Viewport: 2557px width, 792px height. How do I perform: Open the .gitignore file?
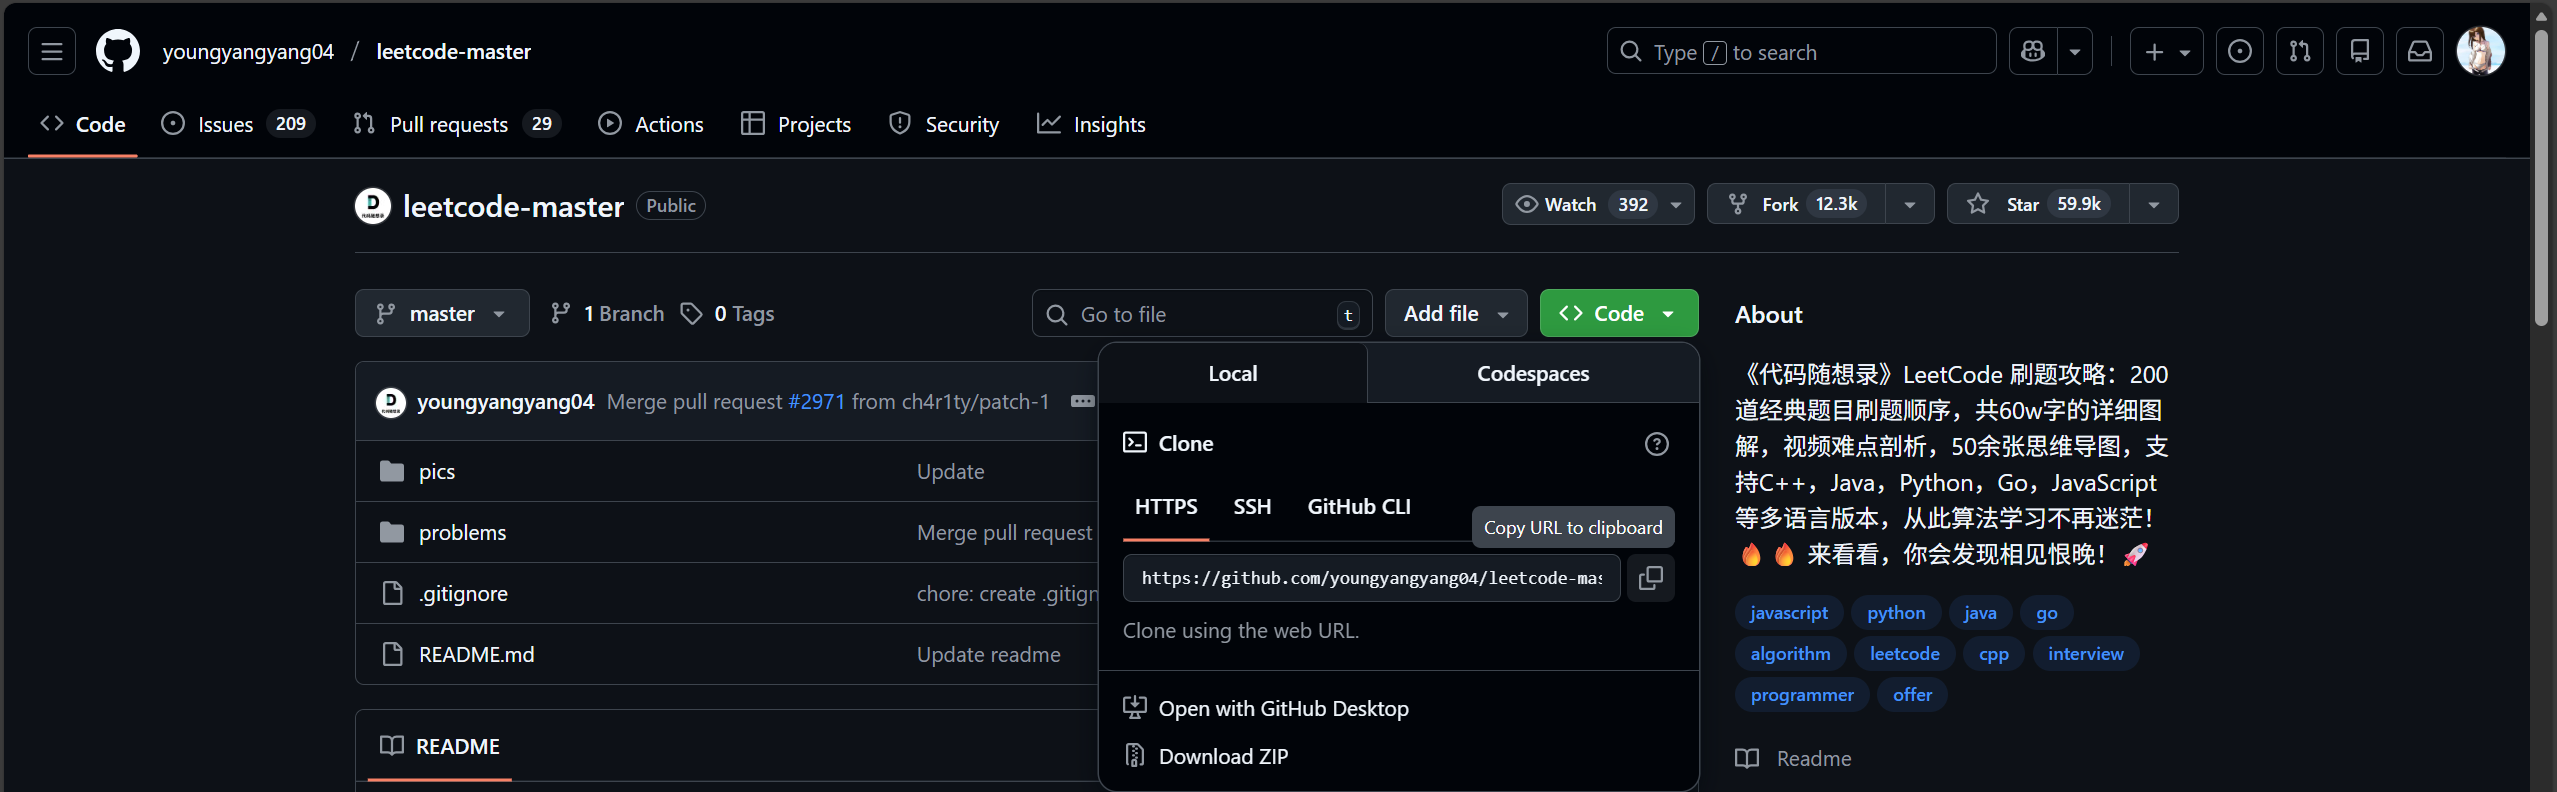463,594
